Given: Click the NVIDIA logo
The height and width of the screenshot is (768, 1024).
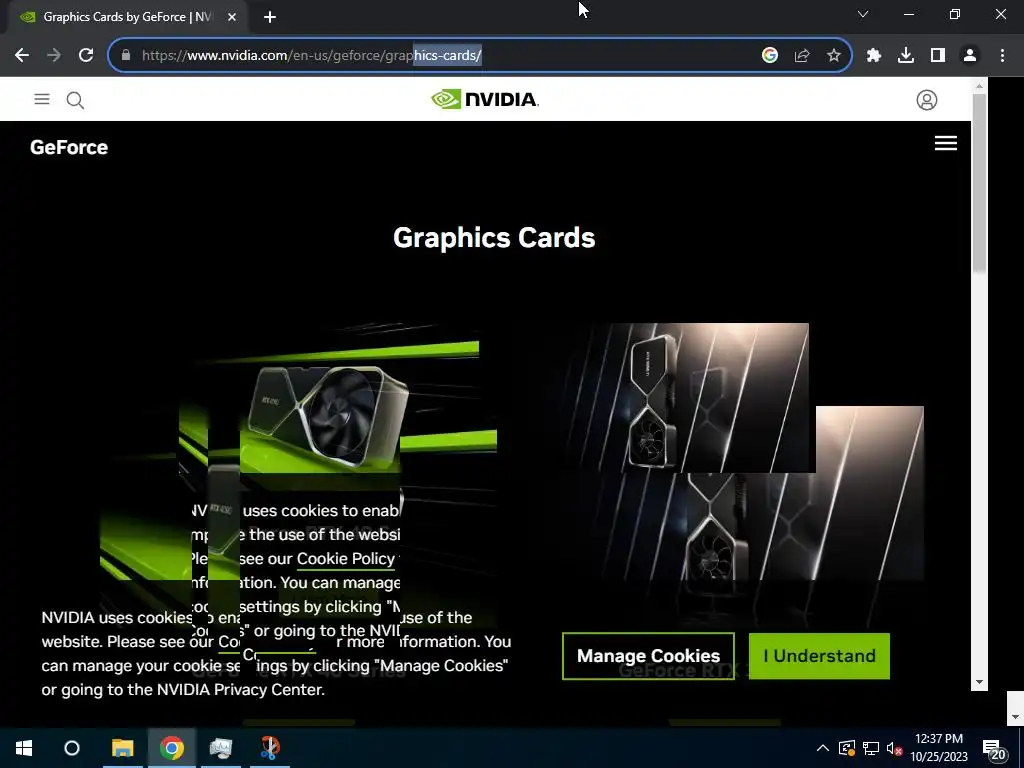Looking at the screenshot, I should [x=485, y=99].
